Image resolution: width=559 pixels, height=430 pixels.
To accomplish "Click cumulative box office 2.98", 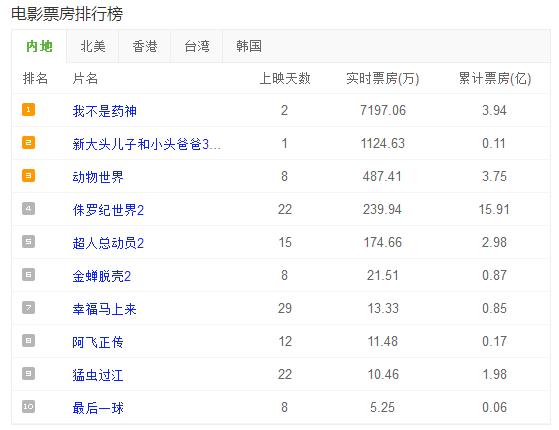I will [x=494, y=242].
